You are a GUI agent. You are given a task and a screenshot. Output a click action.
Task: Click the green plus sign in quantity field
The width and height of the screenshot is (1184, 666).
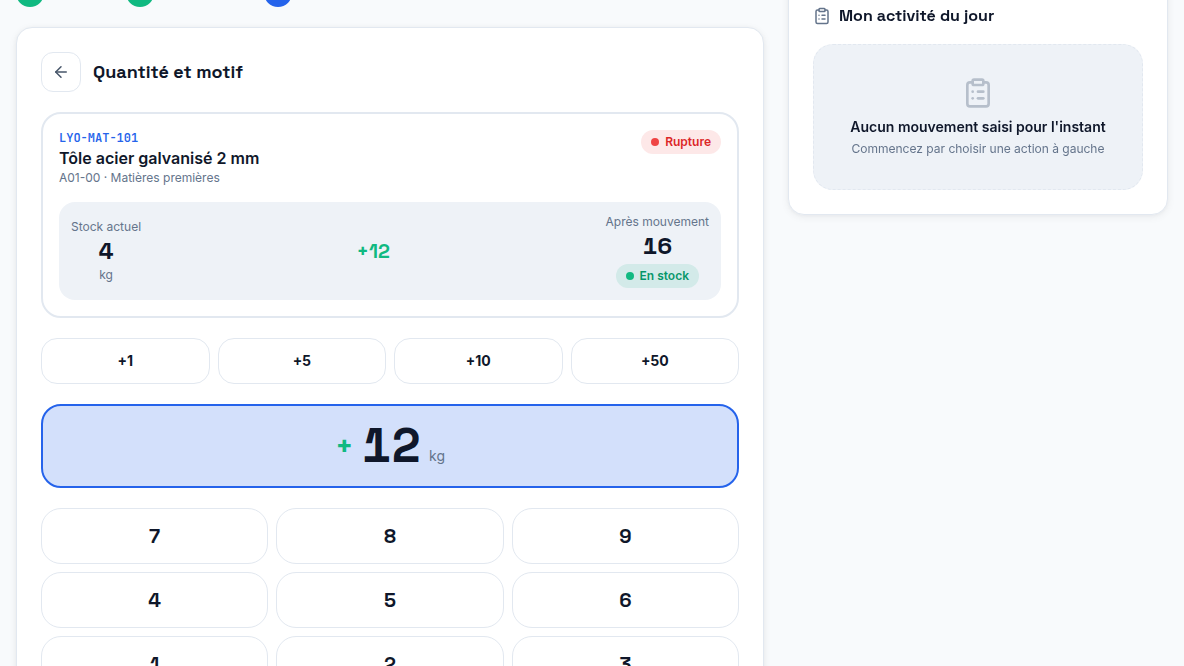[344, 446]
